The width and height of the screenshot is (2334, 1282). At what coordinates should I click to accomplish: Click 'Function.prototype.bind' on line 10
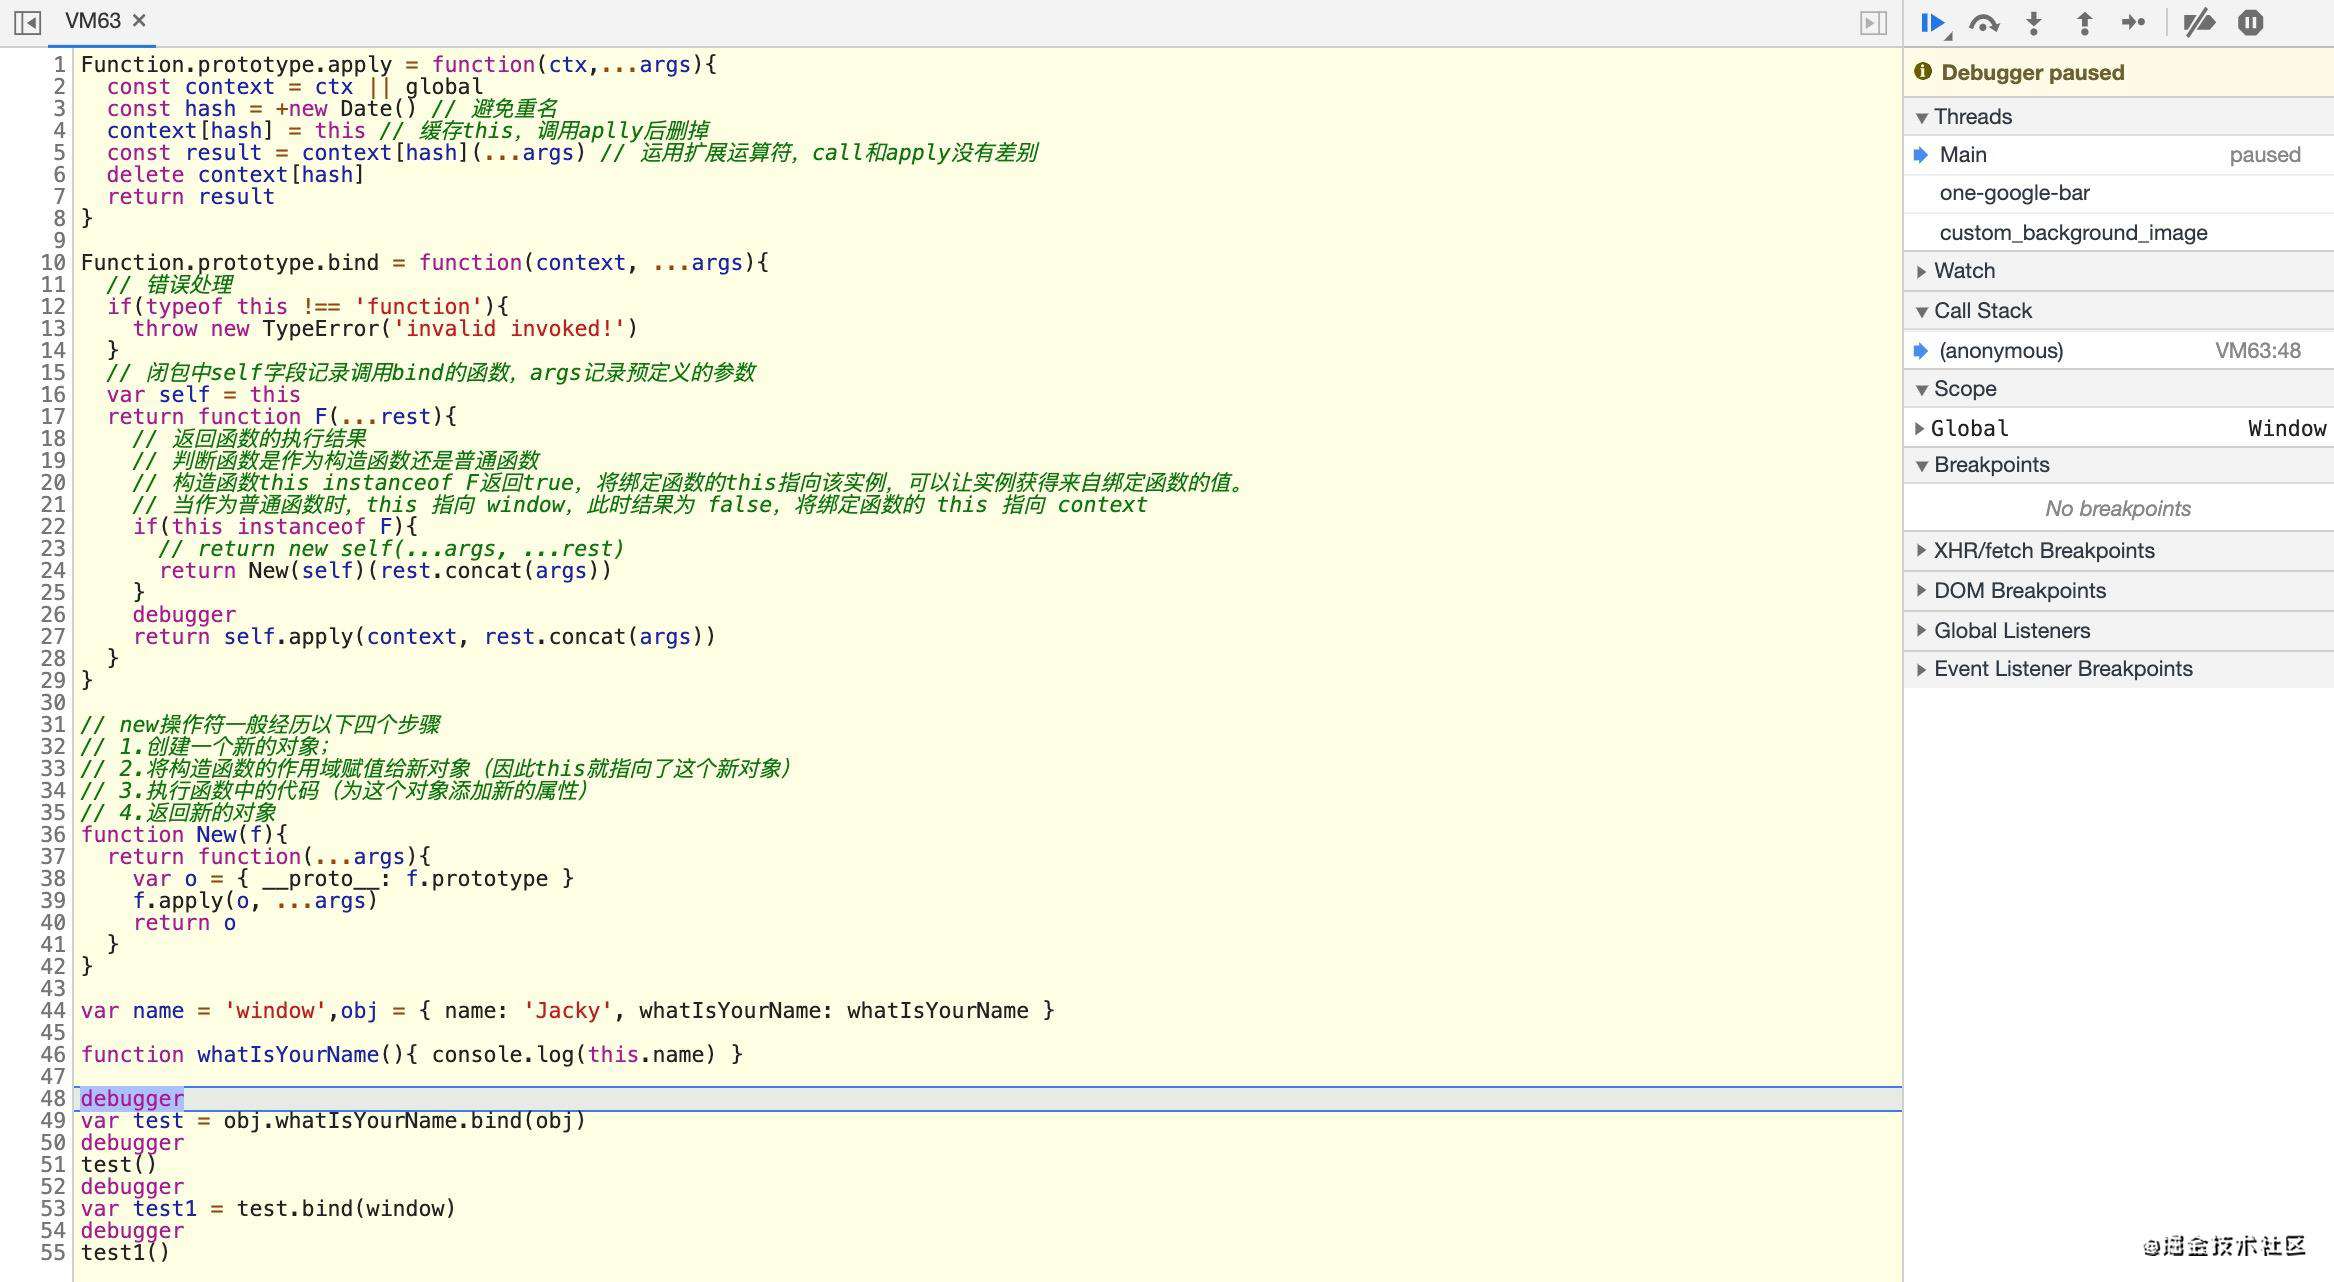coord(230,262)
